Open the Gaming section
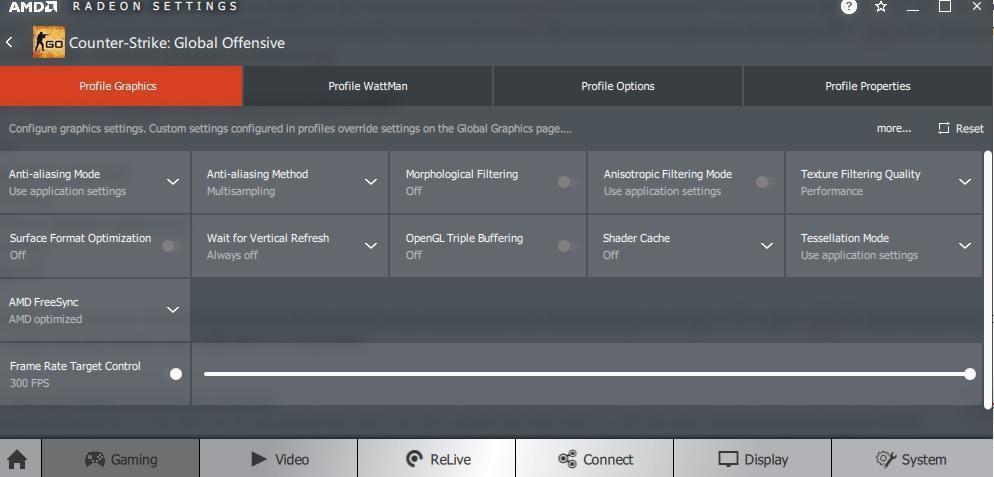 120,459
